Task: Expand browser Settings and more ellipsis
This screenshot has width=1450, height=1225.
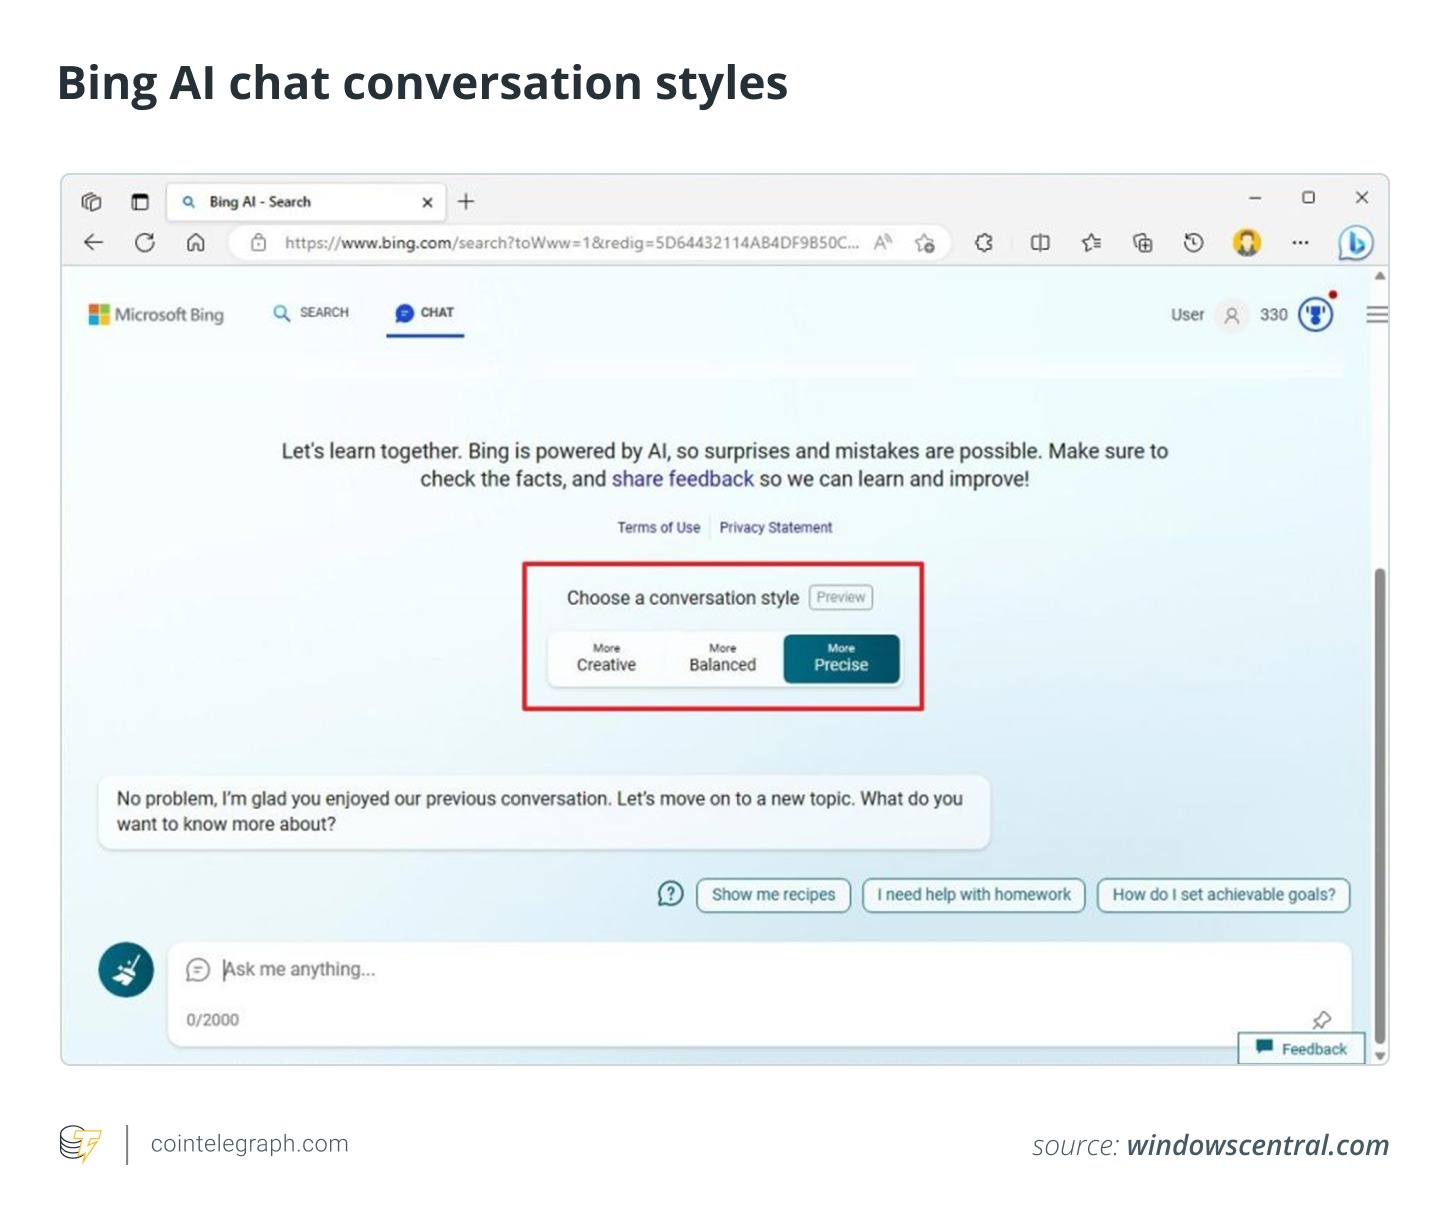Action: 1300,243
